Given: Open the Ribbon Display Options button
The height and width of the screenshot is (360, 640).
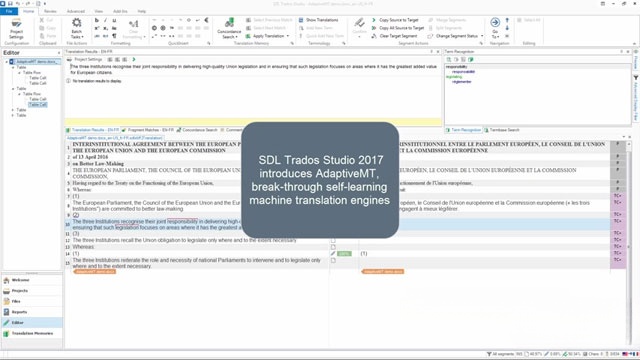Looking at the screenshot, I should coord(602,3).
